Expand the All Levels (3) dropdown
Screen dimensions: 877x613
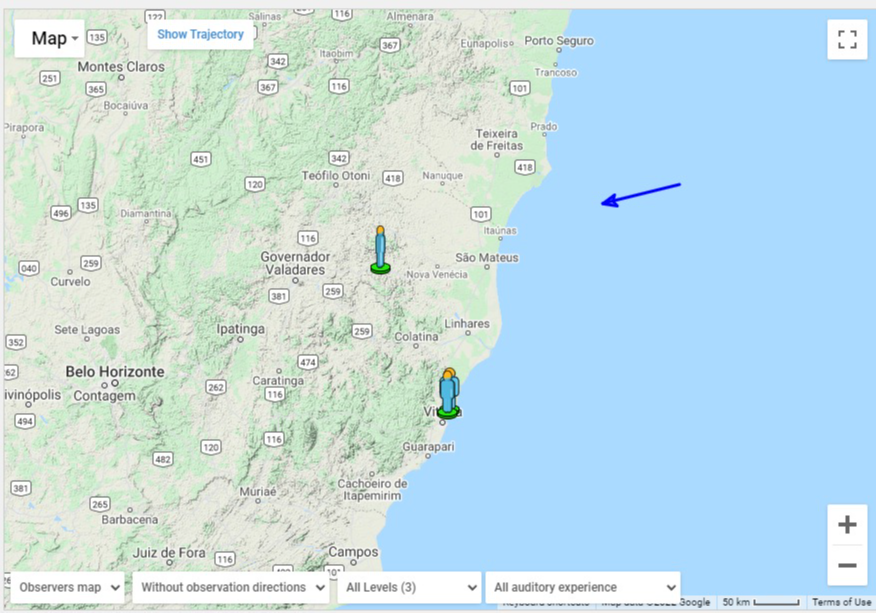tap(410, 587)
